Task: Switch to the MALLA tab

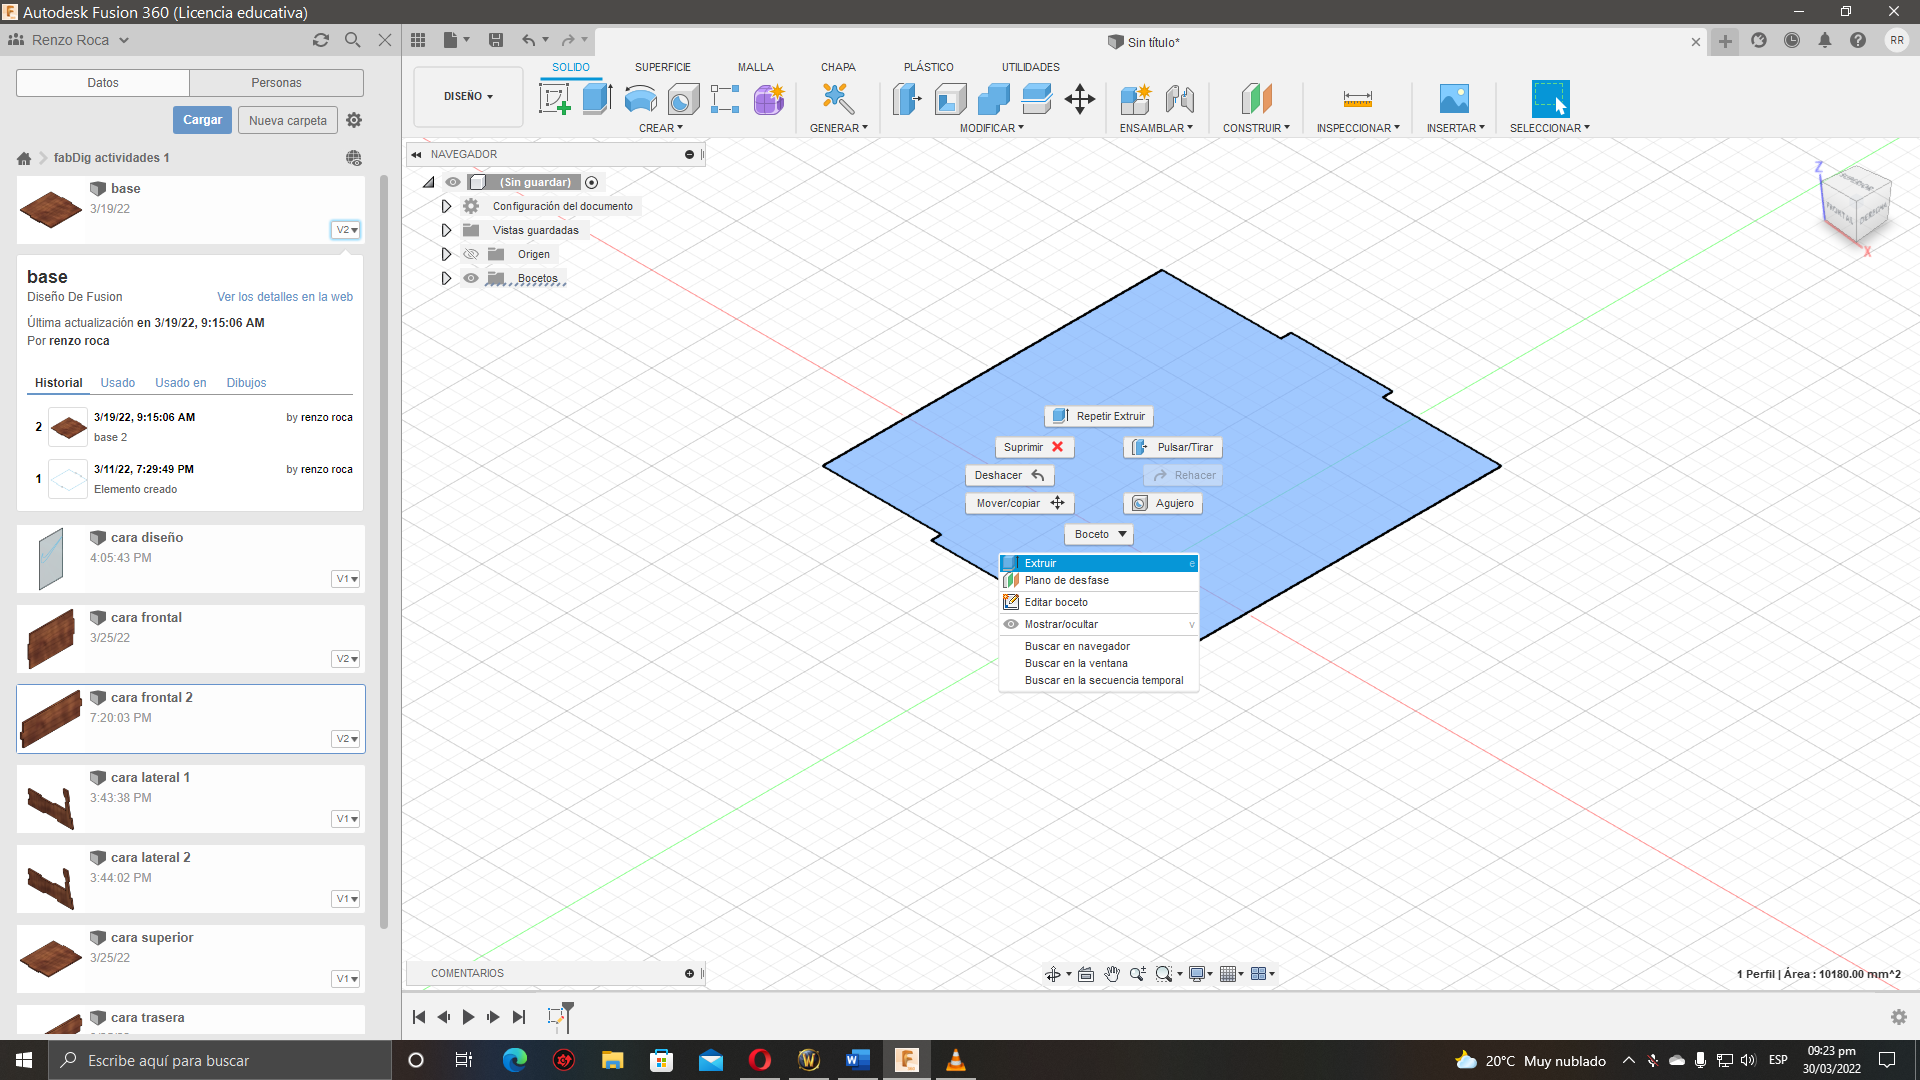Action: click(x=756, y=67)
